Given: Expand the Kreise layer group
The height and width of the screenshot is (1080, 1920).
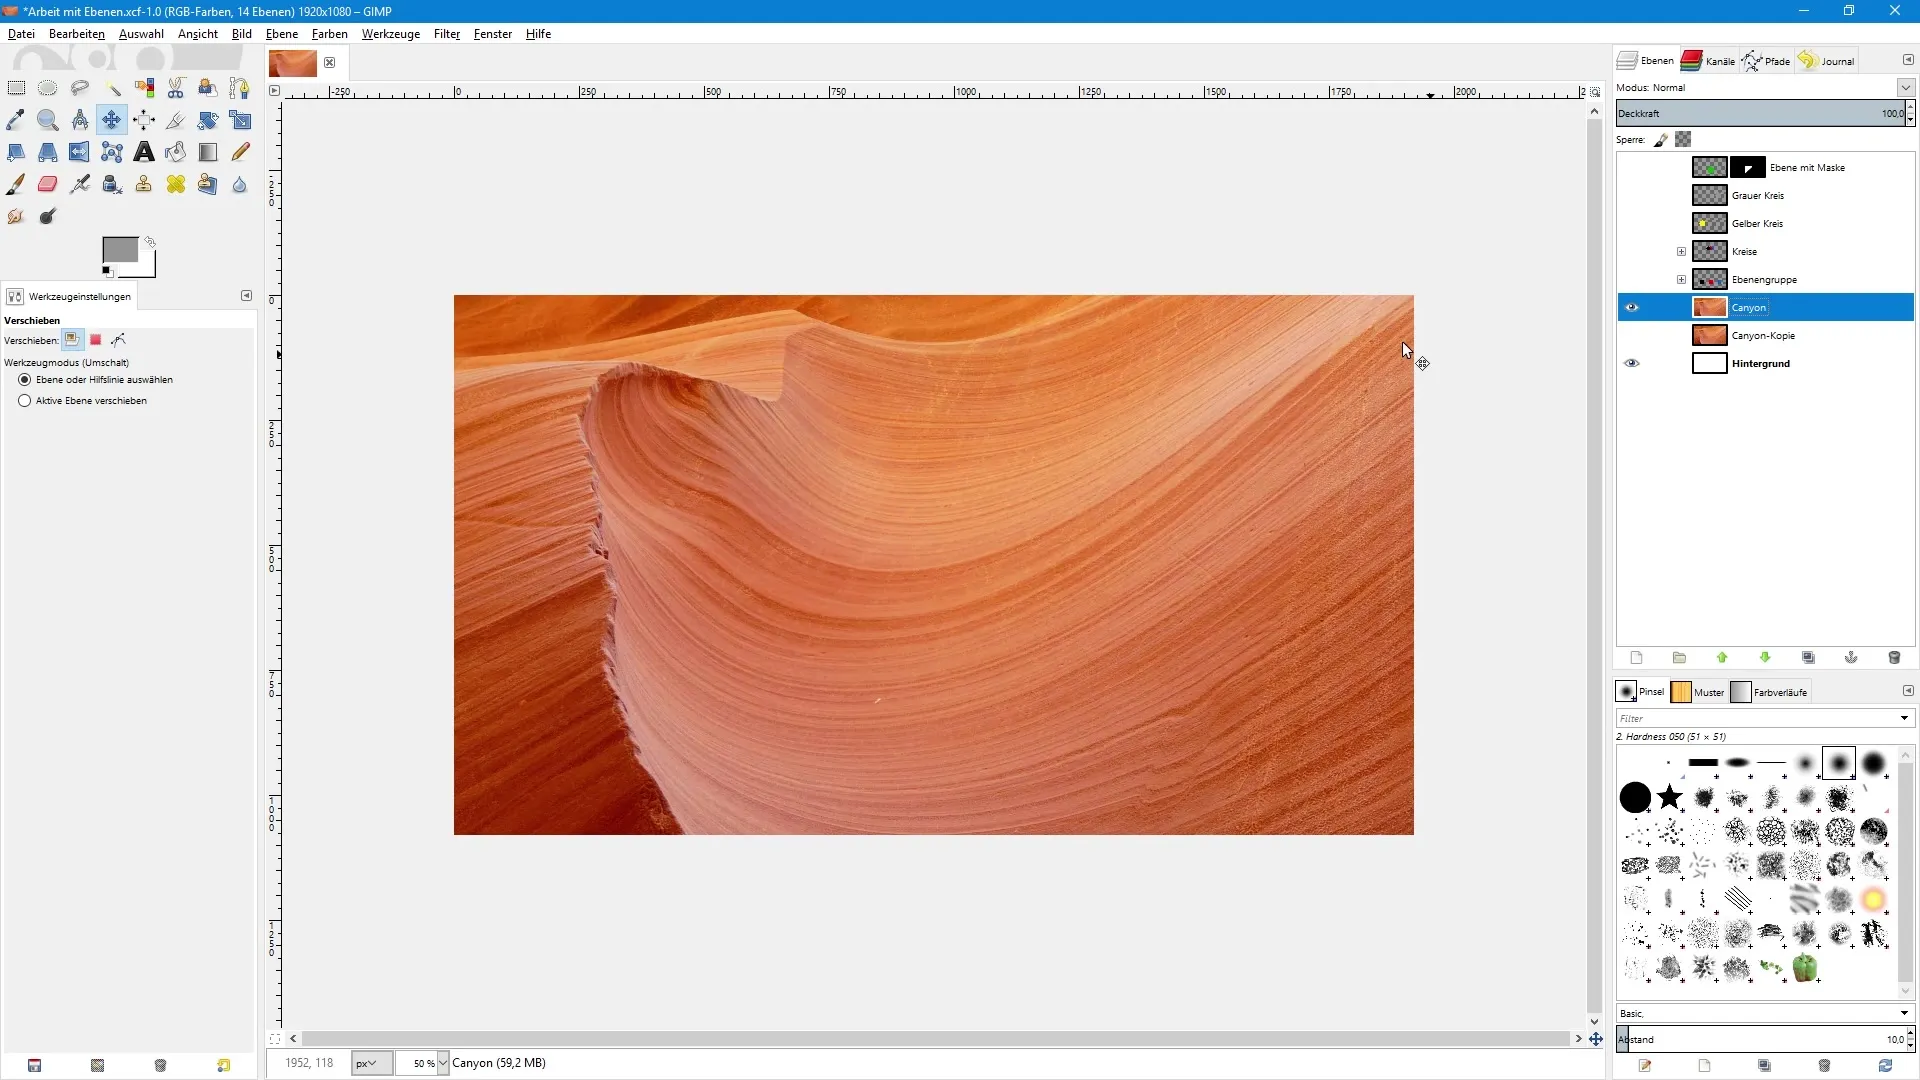Looking at the screenshot, I should 1681,252.
